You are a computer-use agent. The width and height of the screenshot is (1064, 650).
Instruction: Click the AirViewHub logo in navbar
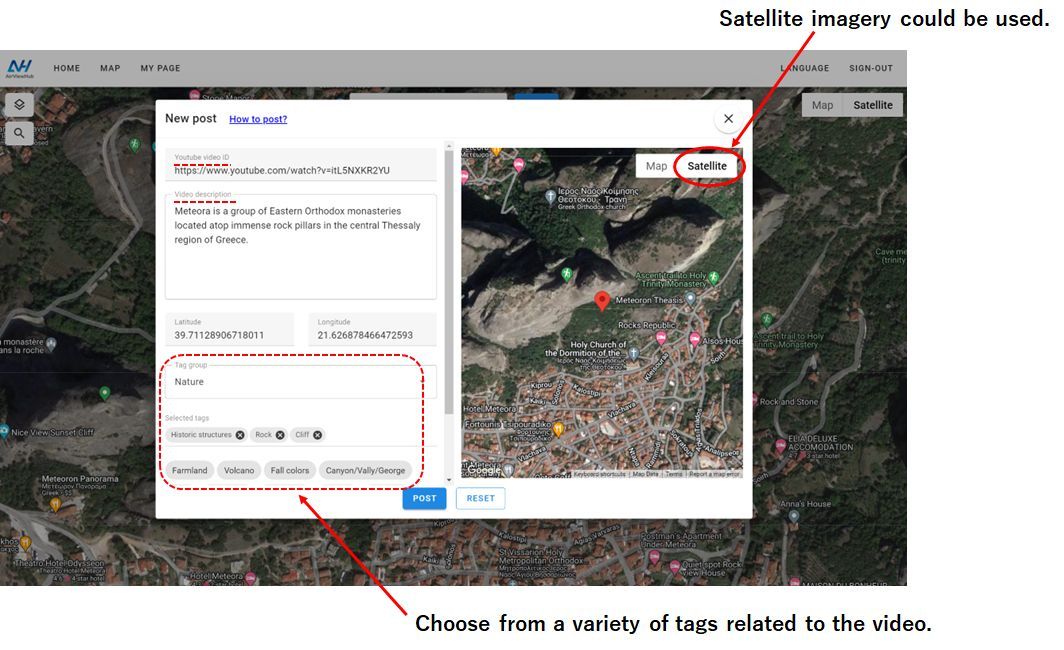pos(20,68)
